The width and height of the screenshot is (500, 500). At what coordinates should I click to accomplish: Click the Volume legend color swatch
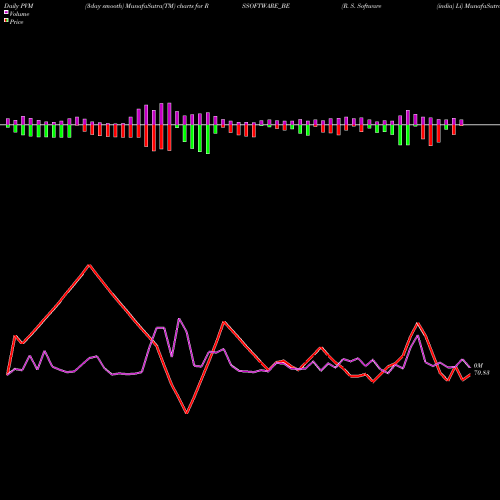point(6,13)
